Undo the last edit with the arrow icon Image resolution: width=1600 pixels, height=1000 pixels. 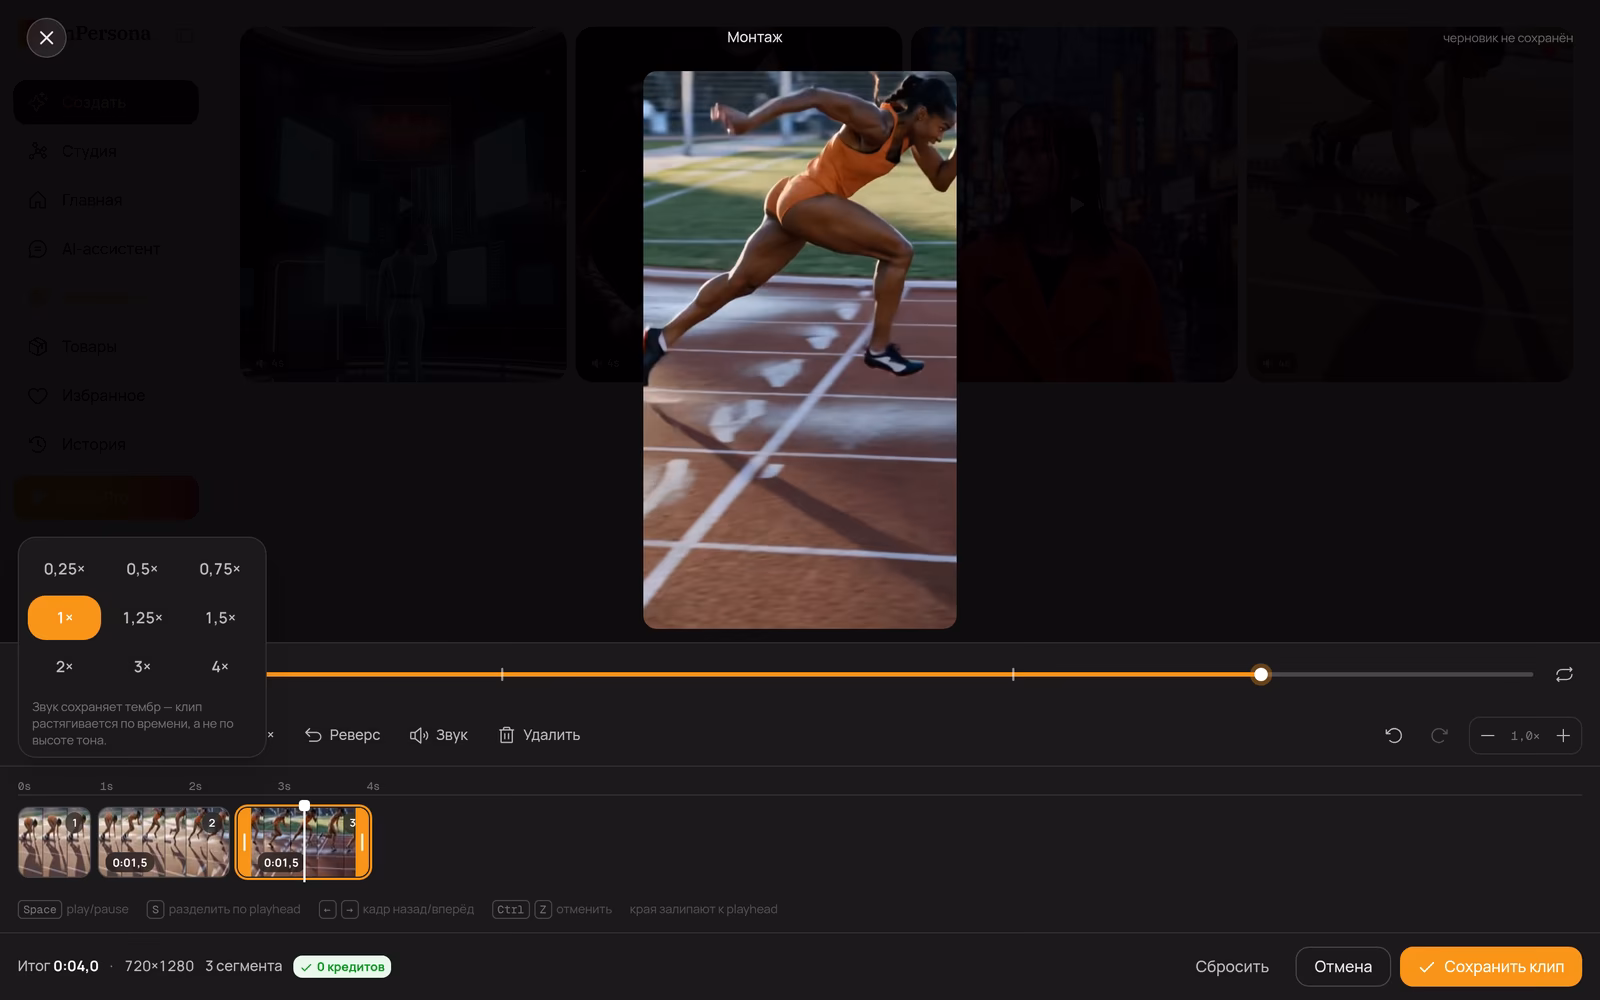[1393, 736]
